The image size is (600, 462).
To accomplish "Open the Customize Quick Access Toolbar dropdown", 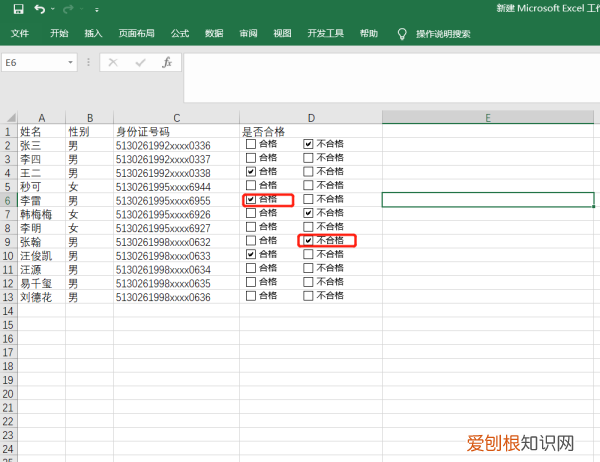I will tap(97, 10).
